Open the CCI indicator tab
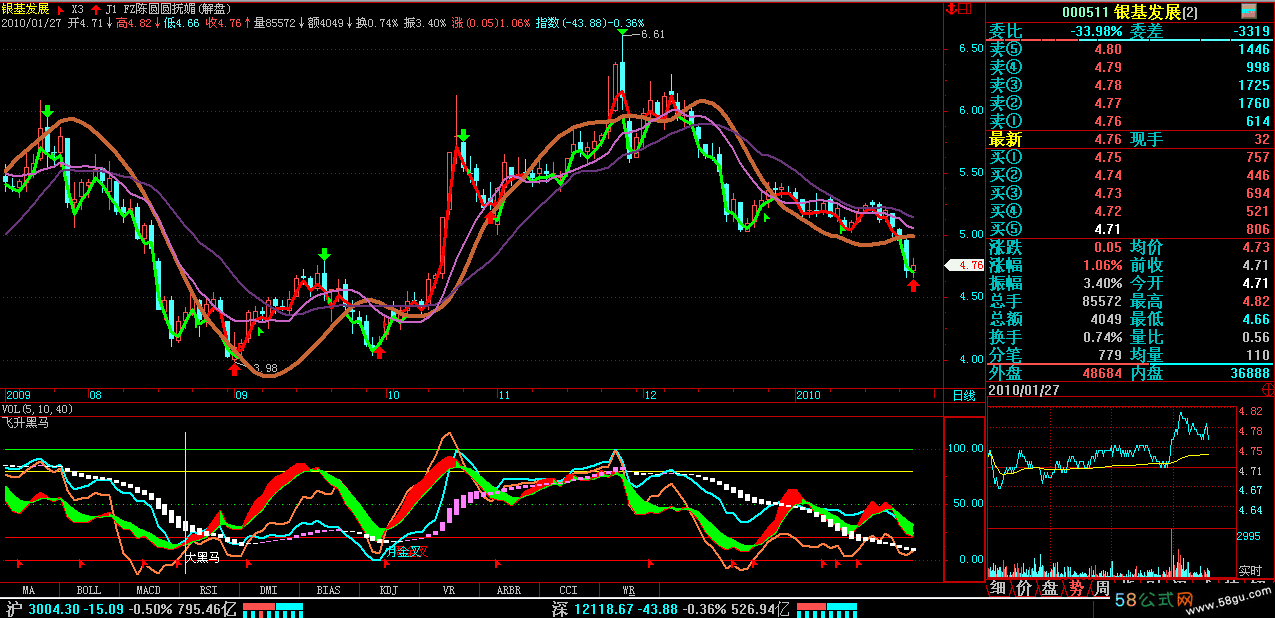 568,590
